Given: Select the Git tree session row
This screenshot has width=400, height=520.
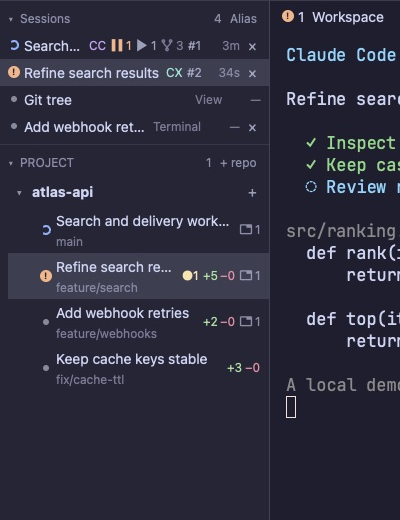Looking at the screenshot, I should click(135, 100).
